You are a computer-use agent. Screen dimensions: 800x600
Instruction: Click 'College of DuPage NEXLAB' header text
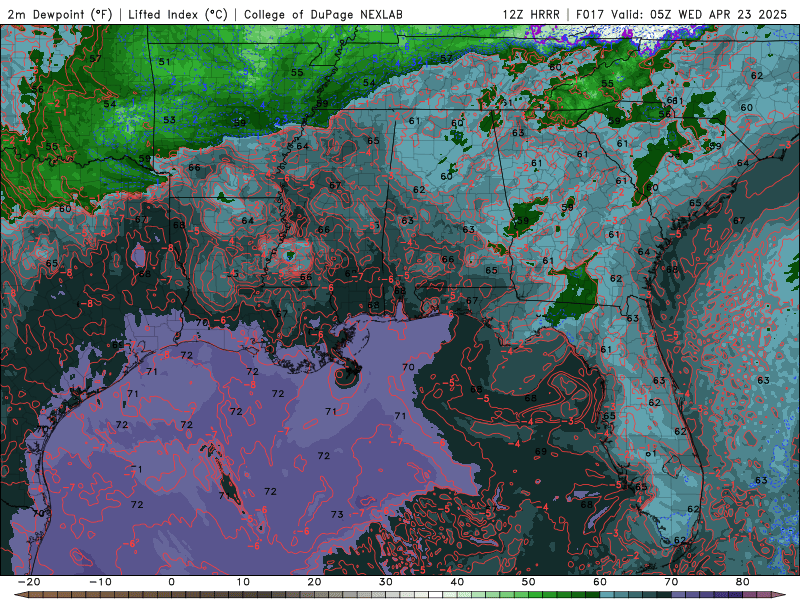coord(323,14)
